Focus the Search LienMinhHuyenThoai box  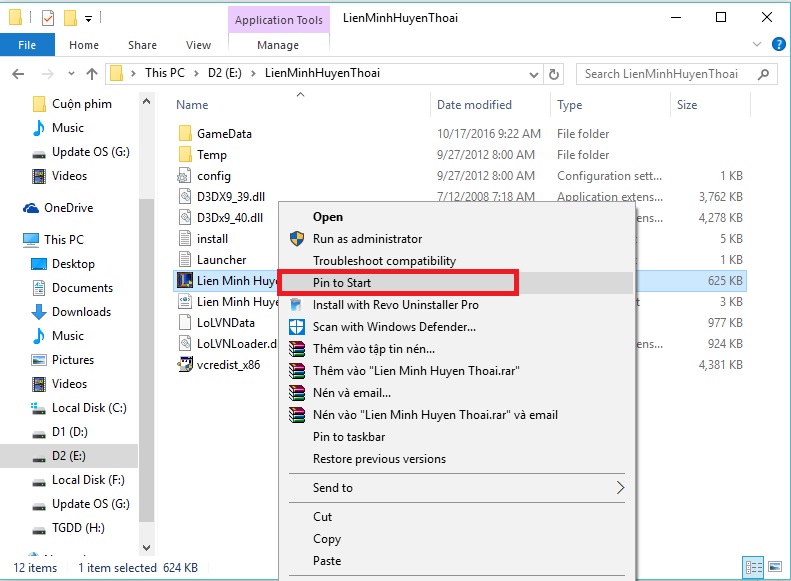(x=676, y=74)
